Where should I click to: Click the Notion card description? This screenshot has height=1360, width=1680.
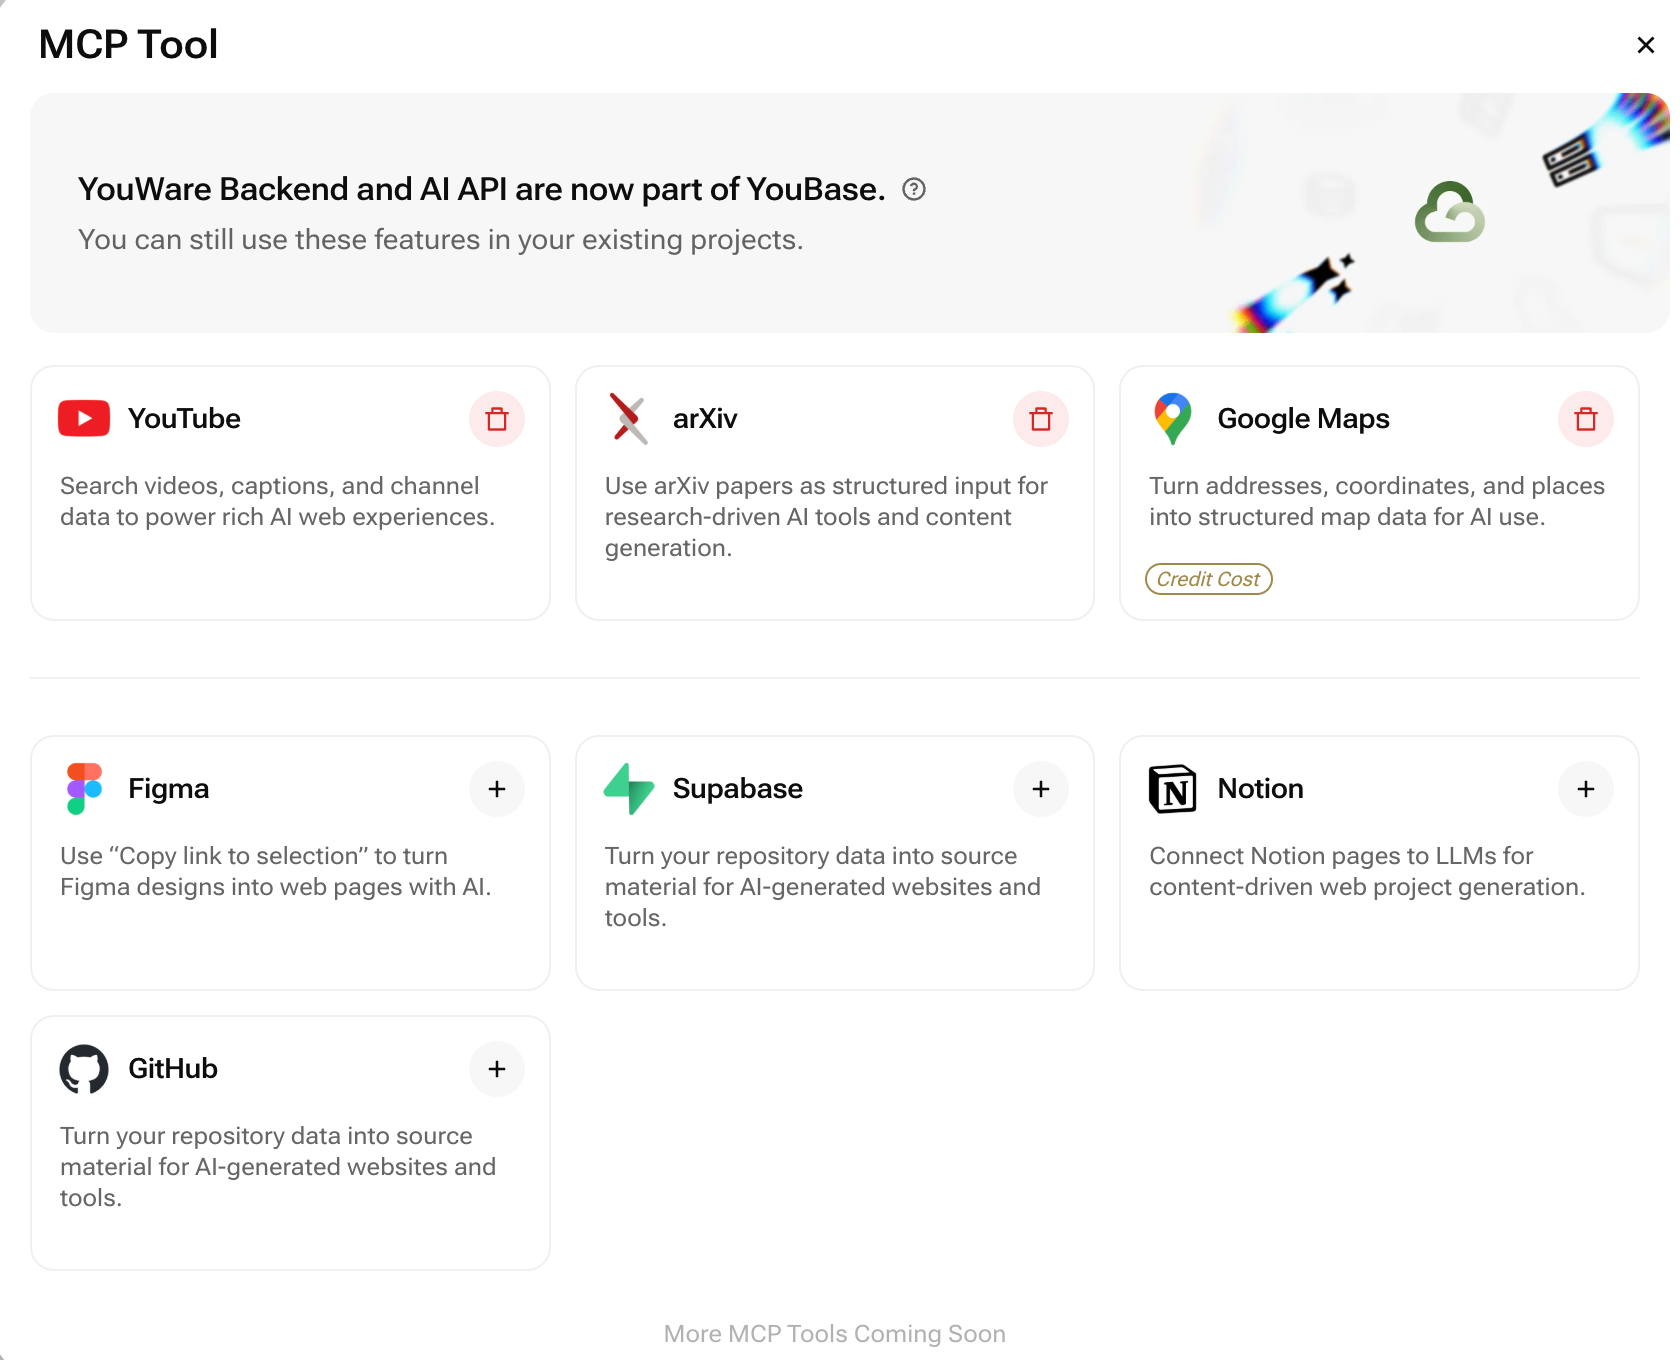pos(1367,871)
